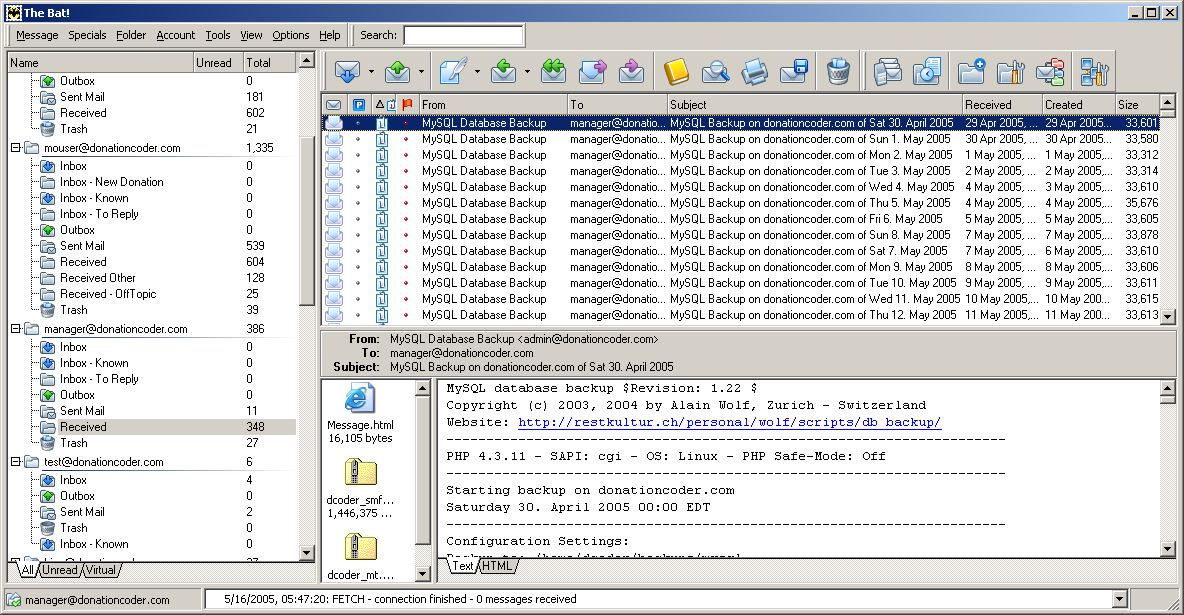Collapse the manager@donationcoder.com account tree

coord(15,329)
